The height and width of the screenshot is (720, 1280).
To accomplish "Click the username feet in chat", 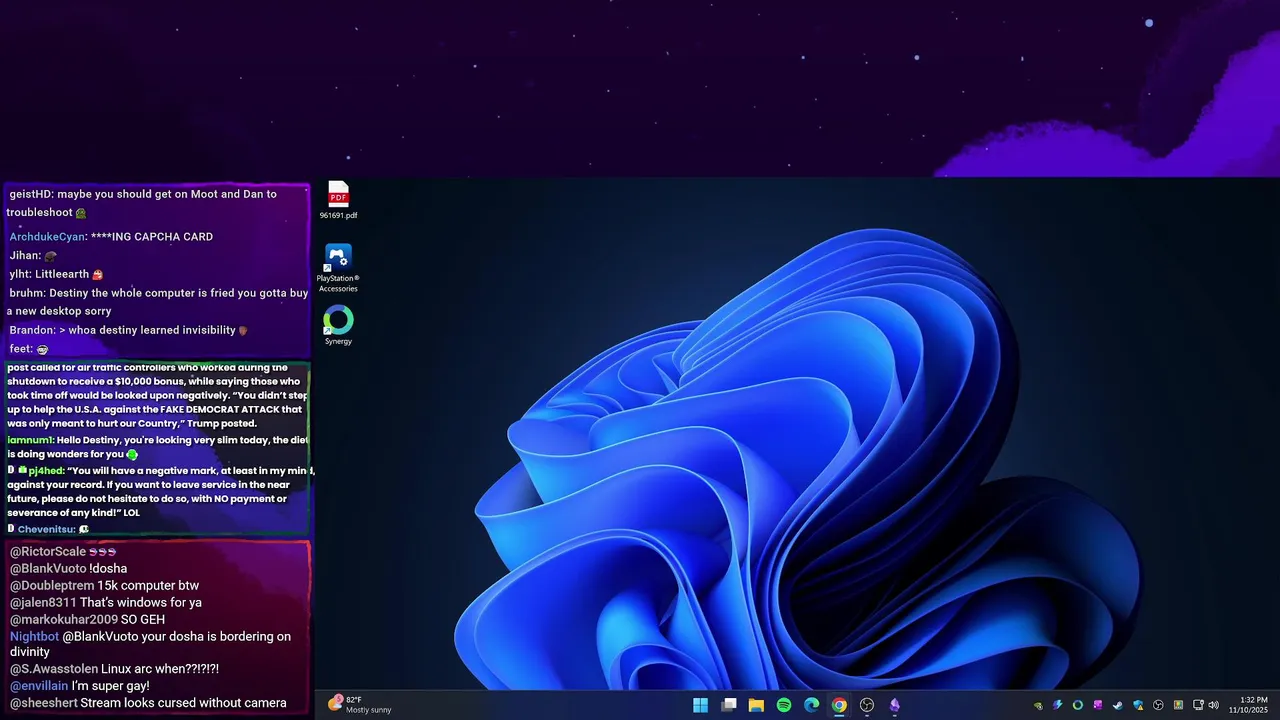I will 20,349.
